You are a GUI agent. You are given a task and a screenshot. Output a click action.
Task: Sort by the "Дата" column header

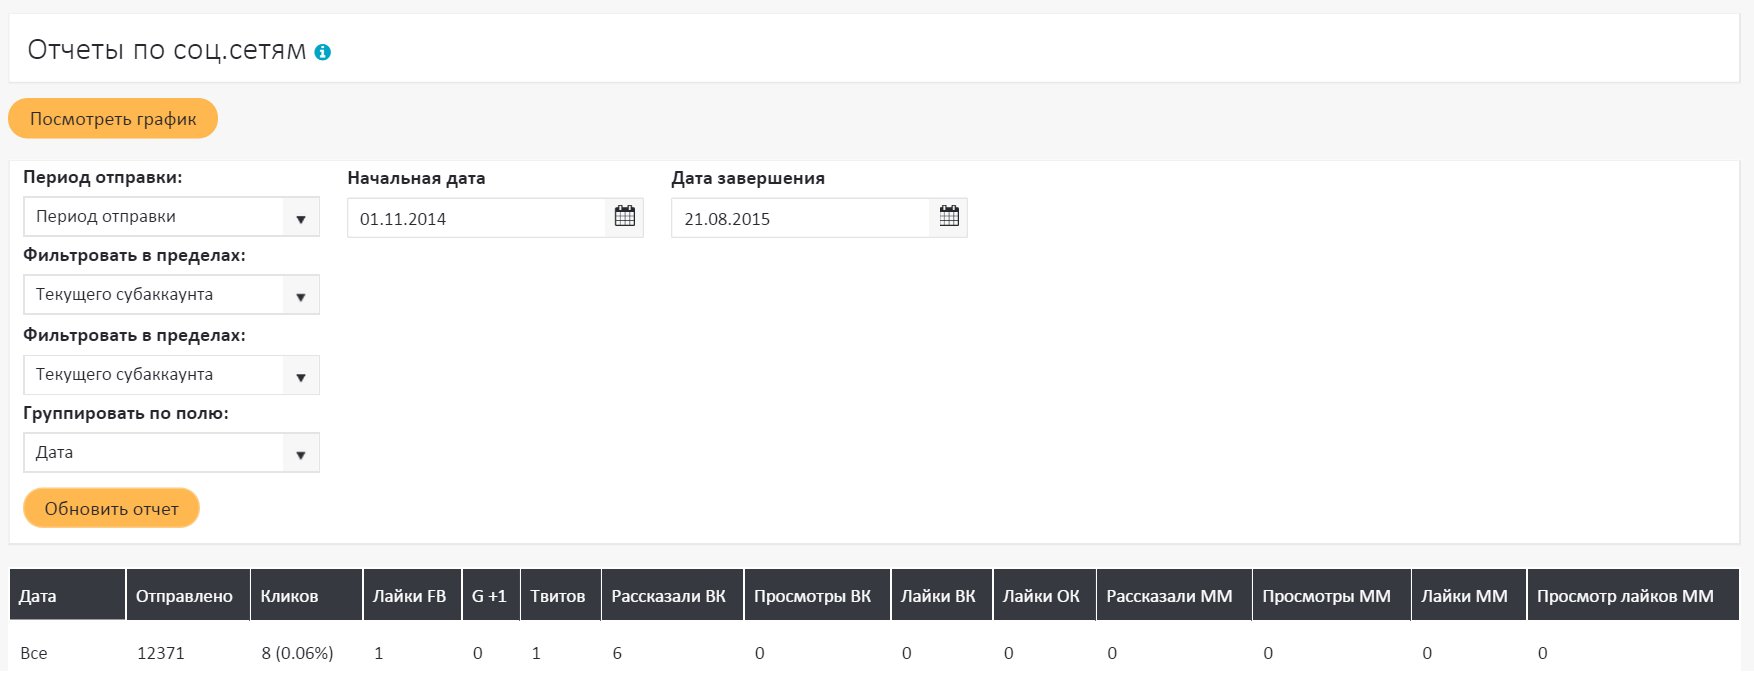(x=38, y=596)
